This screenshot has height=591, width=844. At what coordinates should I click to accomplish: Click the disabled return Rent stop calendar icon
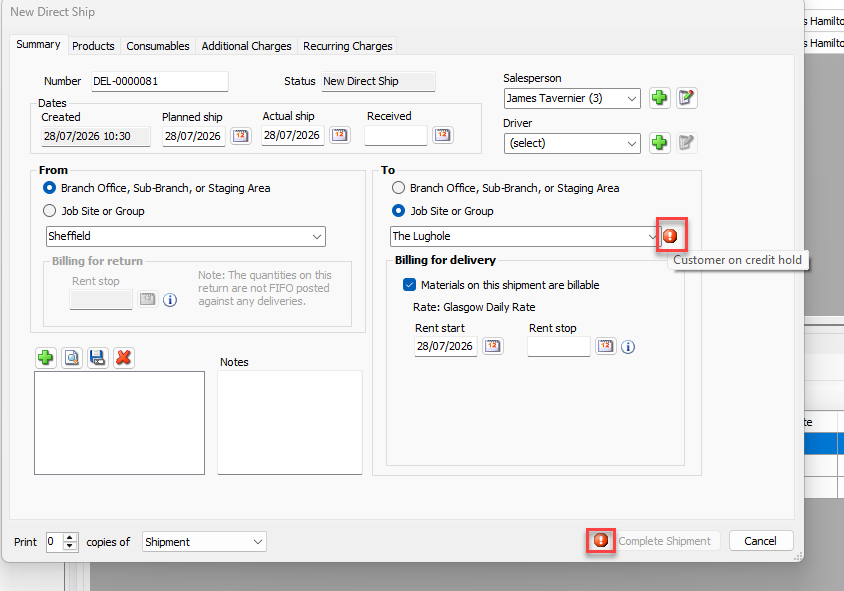click(x=147, y=299)
